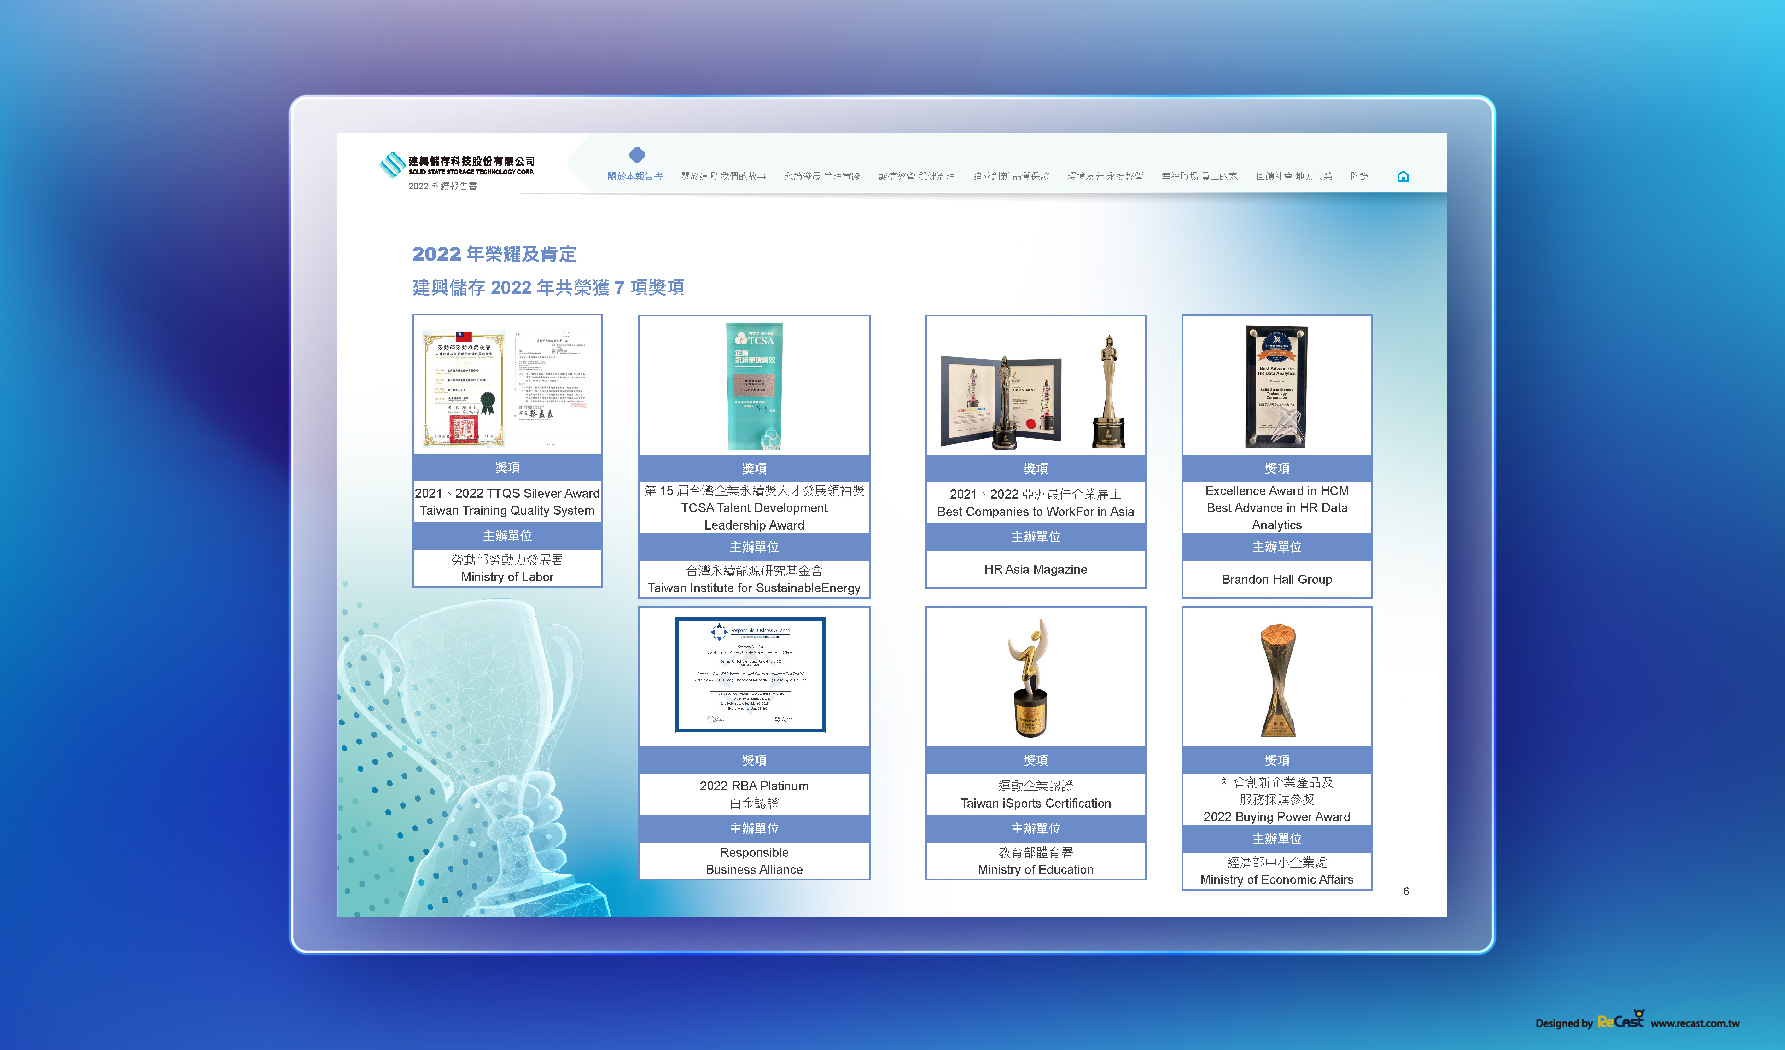The image size is (1785, 1050).
Task: Select the 'Ministry of Education' organizer text
Action: click(x=1035, y=870)
